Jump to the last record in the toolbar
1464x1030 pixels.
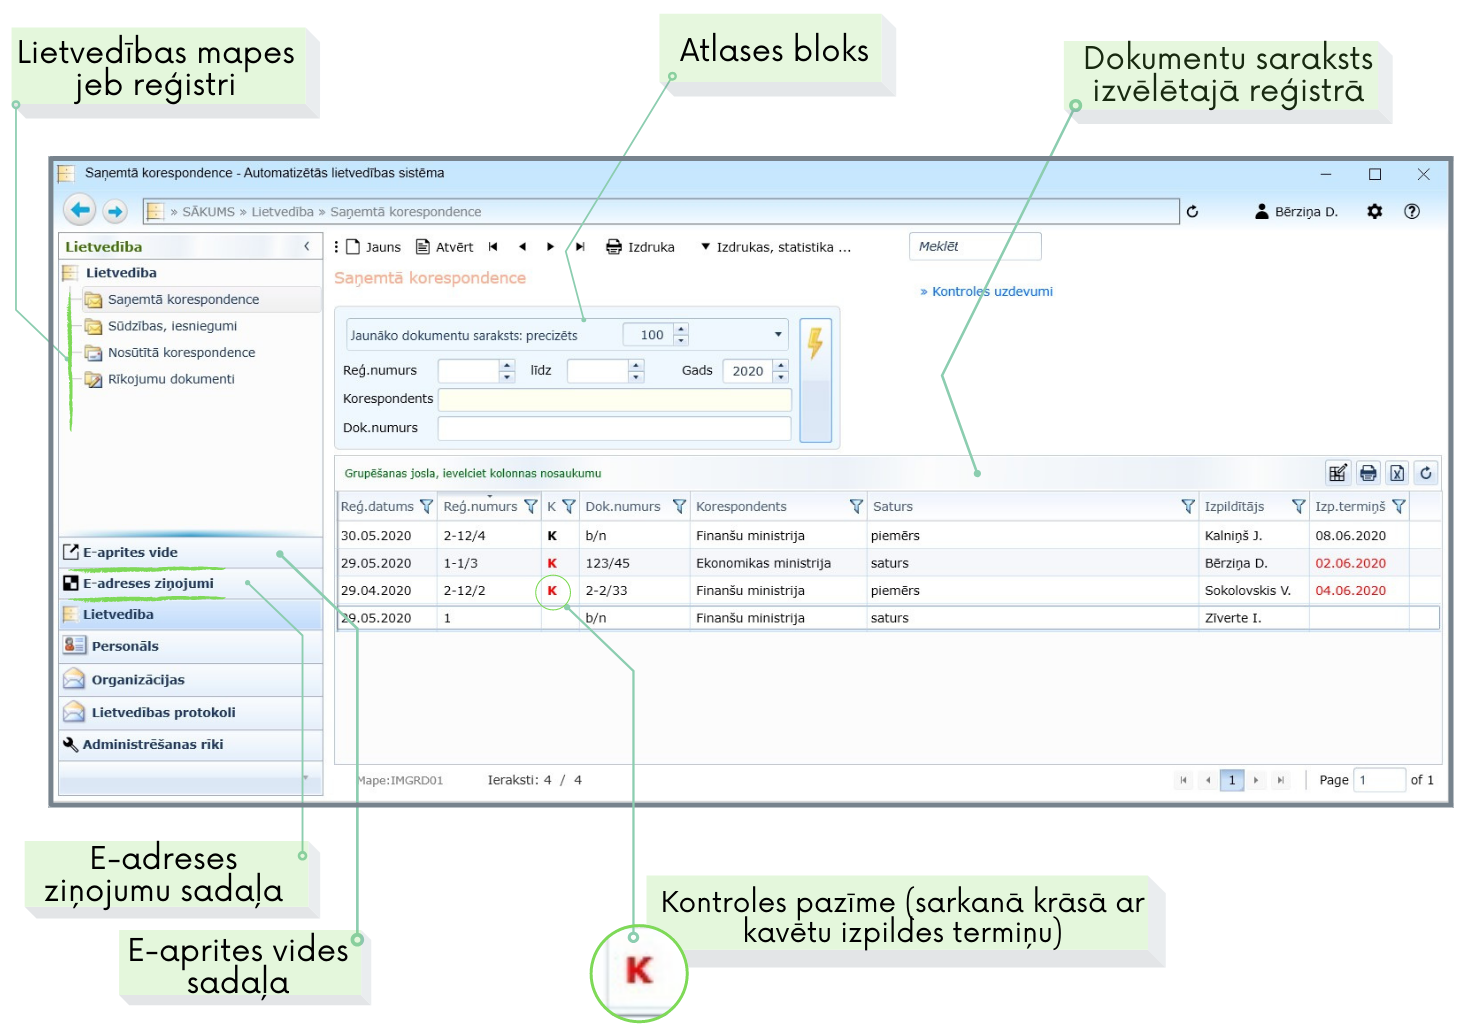coord(580,247)
